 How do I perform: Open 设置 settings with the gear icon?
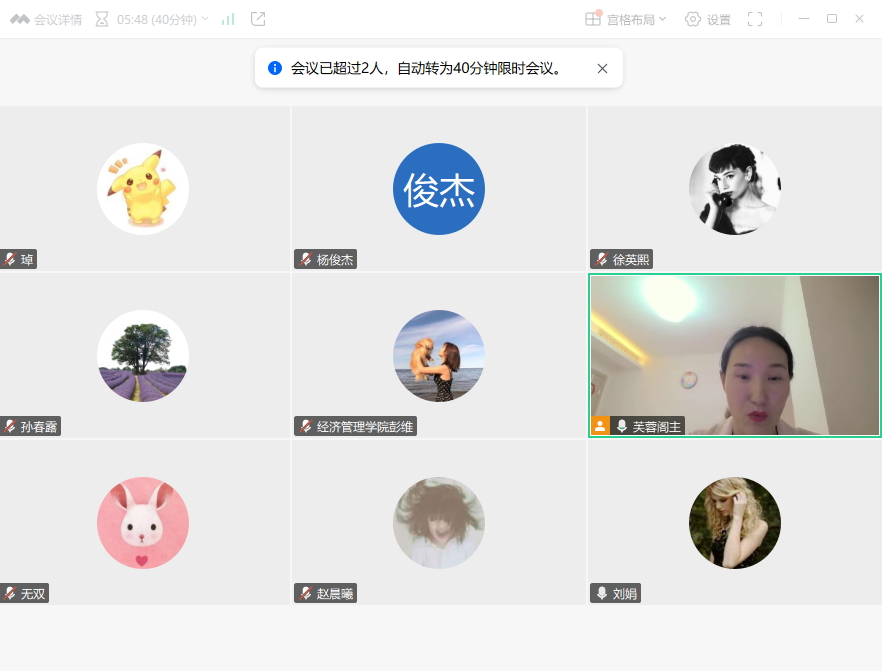707,19
